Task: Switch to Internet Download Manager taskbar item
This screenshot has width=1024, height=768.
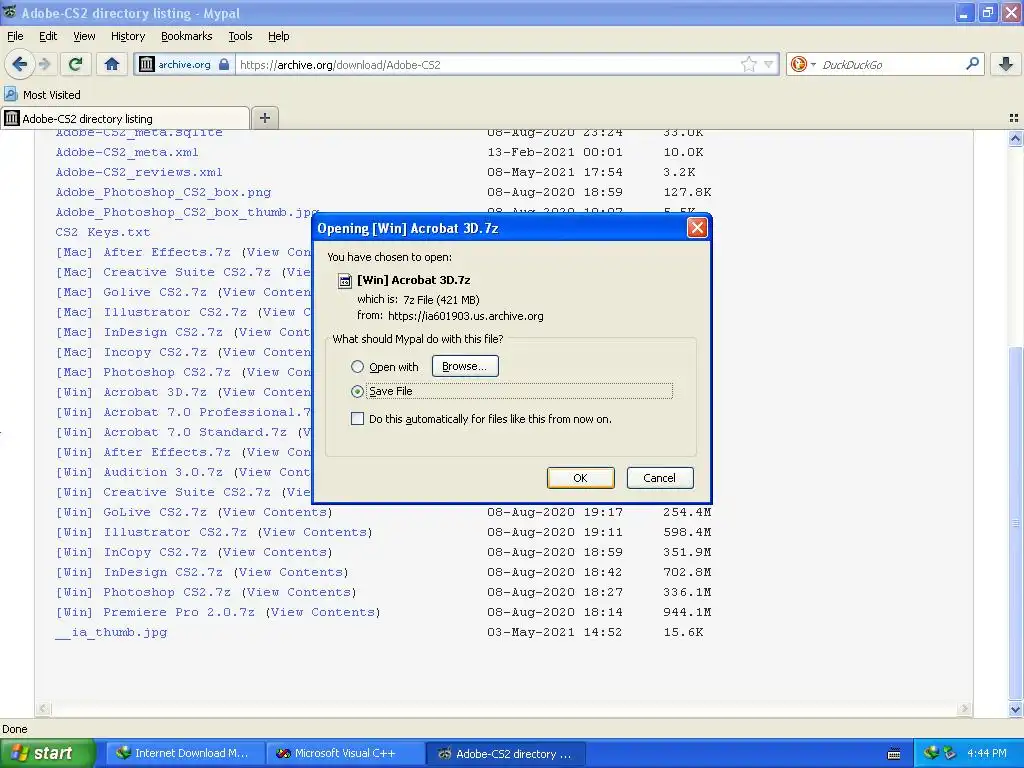Action: tap(183, 754)
